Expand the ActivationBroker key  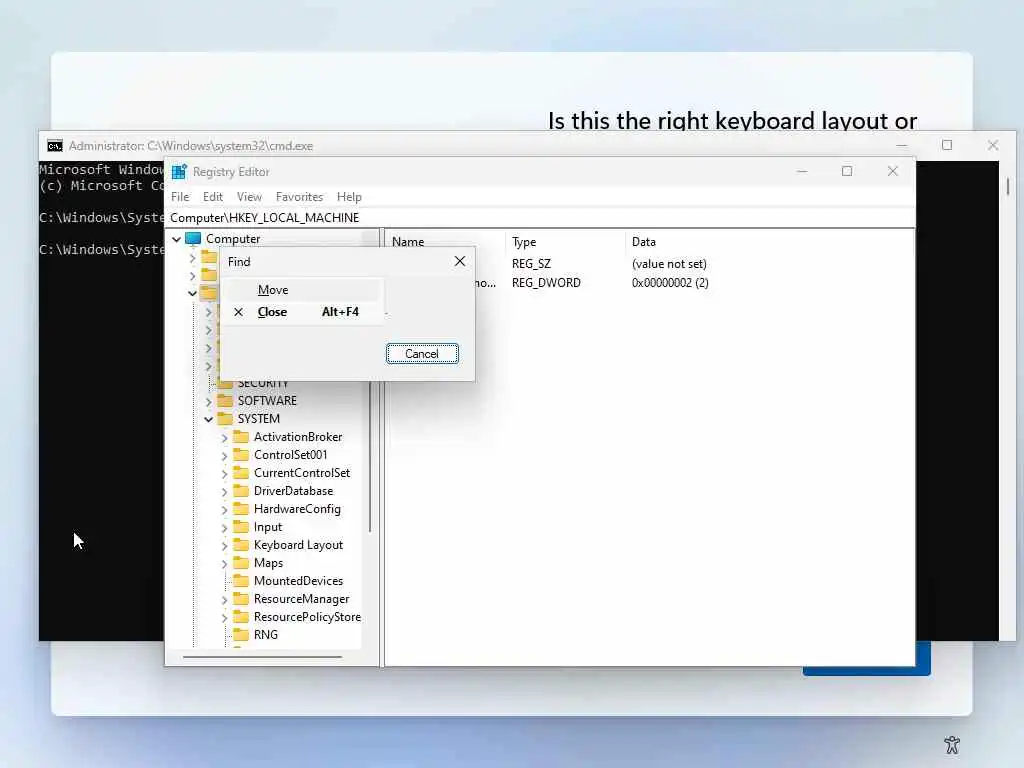pos(225,437)
